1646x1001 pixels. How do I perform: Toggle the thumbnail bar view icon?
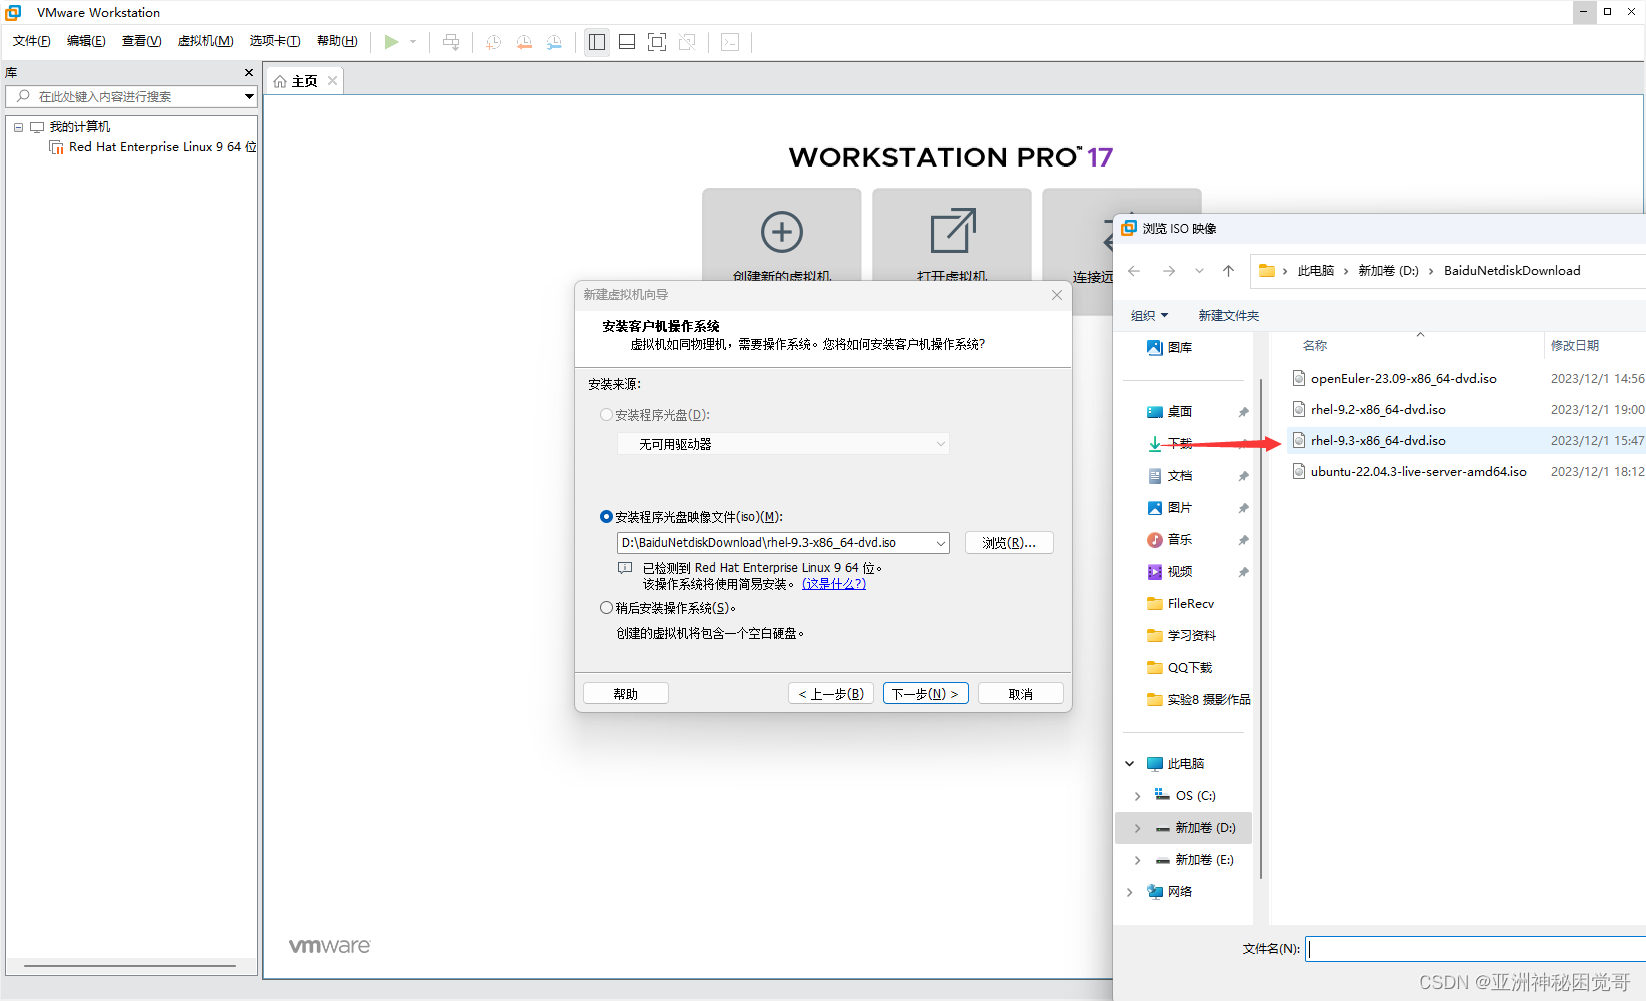627,42
